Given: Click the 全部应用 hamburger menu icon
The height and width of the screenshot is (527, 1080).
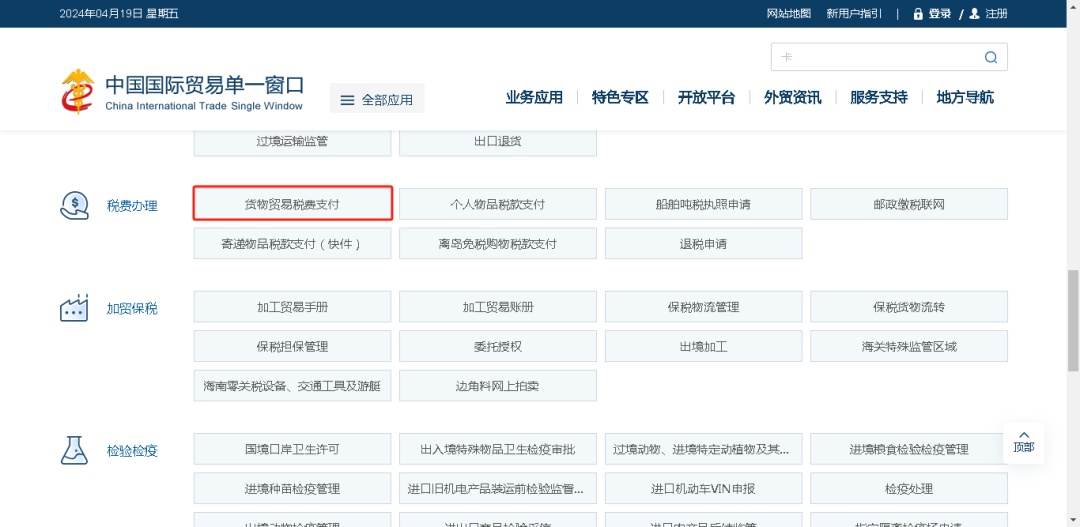Looking at the screenshot, I should (x=348, y=100).
